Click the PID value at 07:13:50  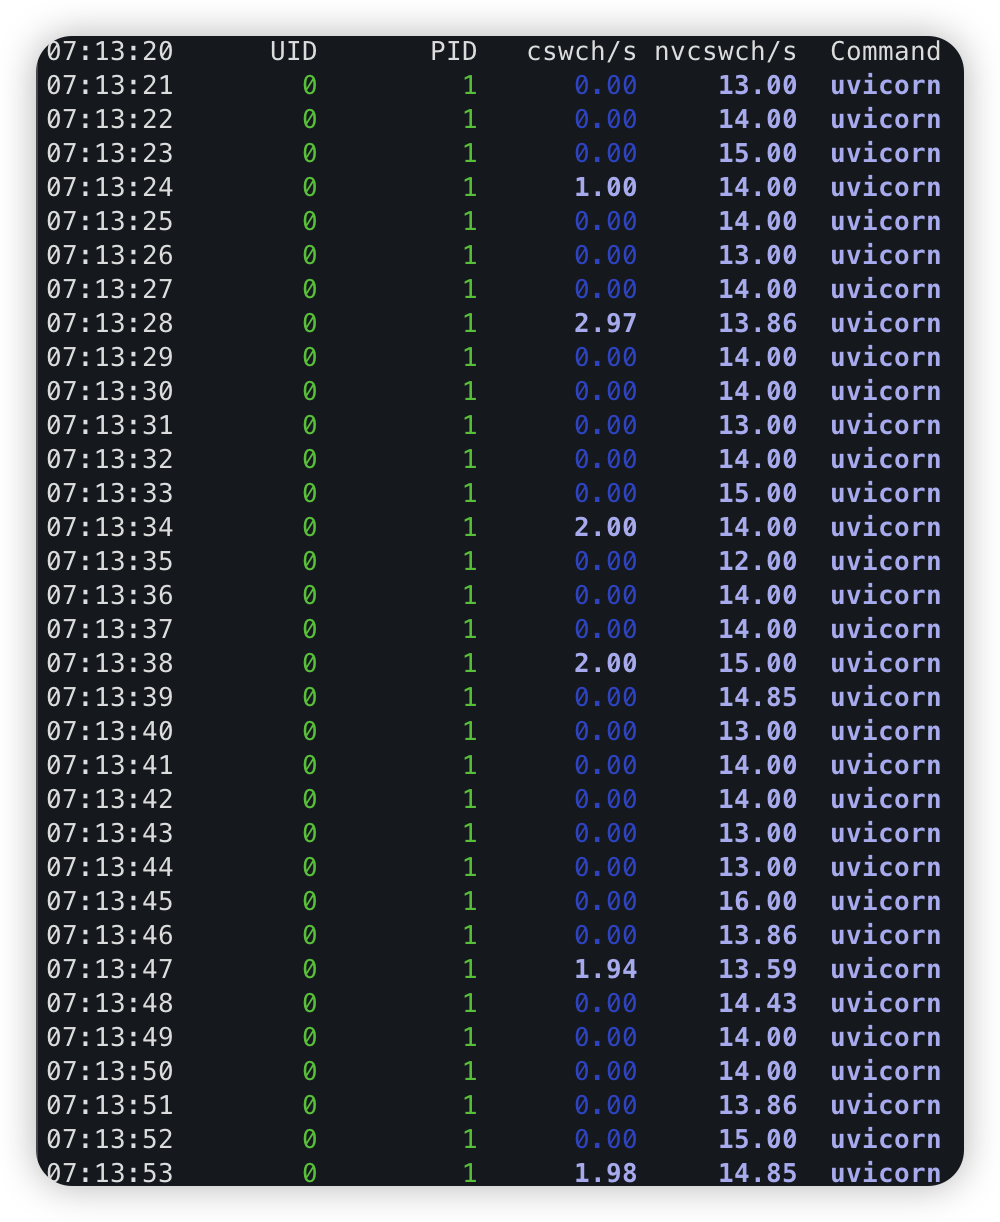[x=469, y=1072]
